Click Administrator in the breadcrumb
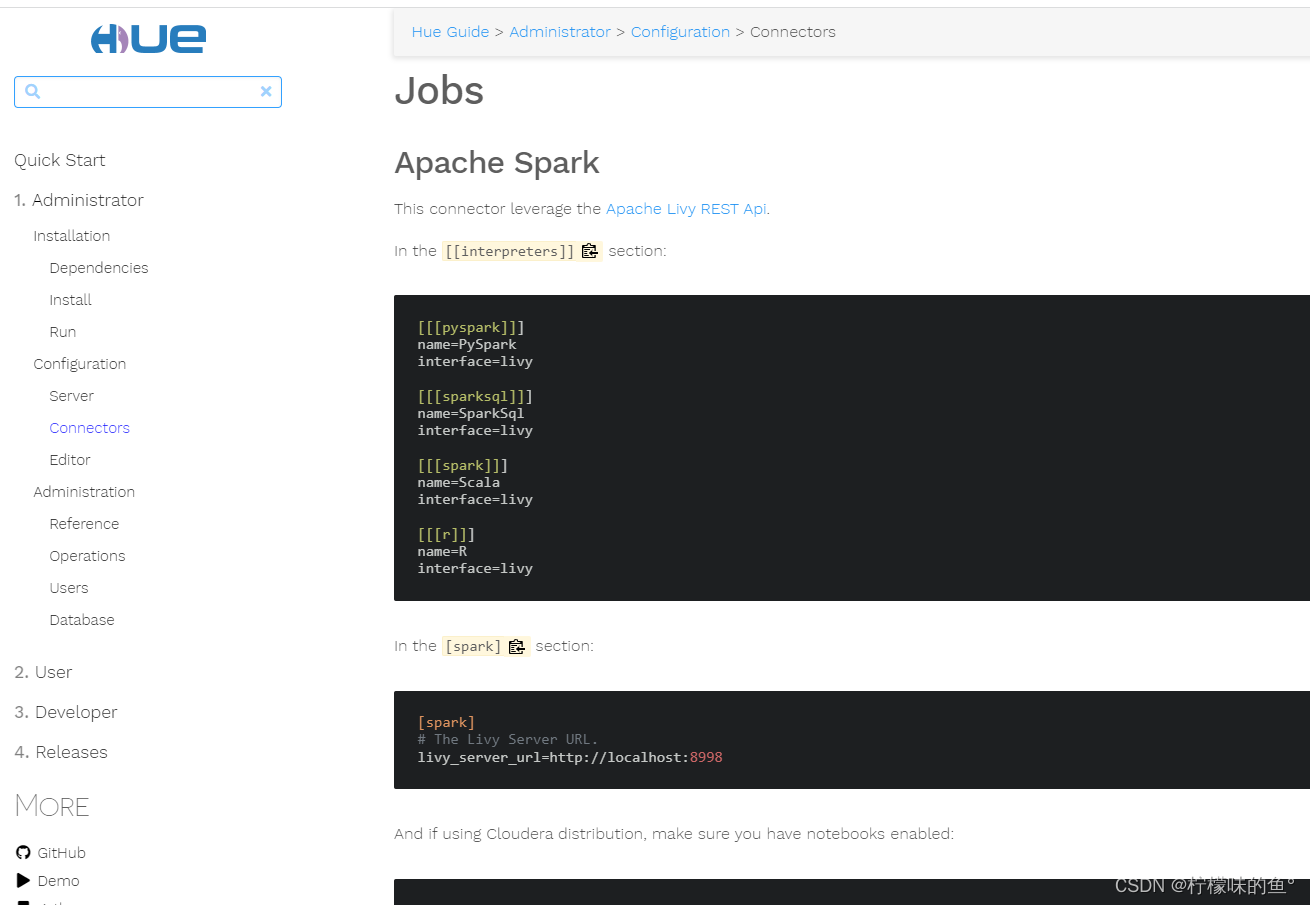This screenshot has height=905, width=1310. (560, 32)
